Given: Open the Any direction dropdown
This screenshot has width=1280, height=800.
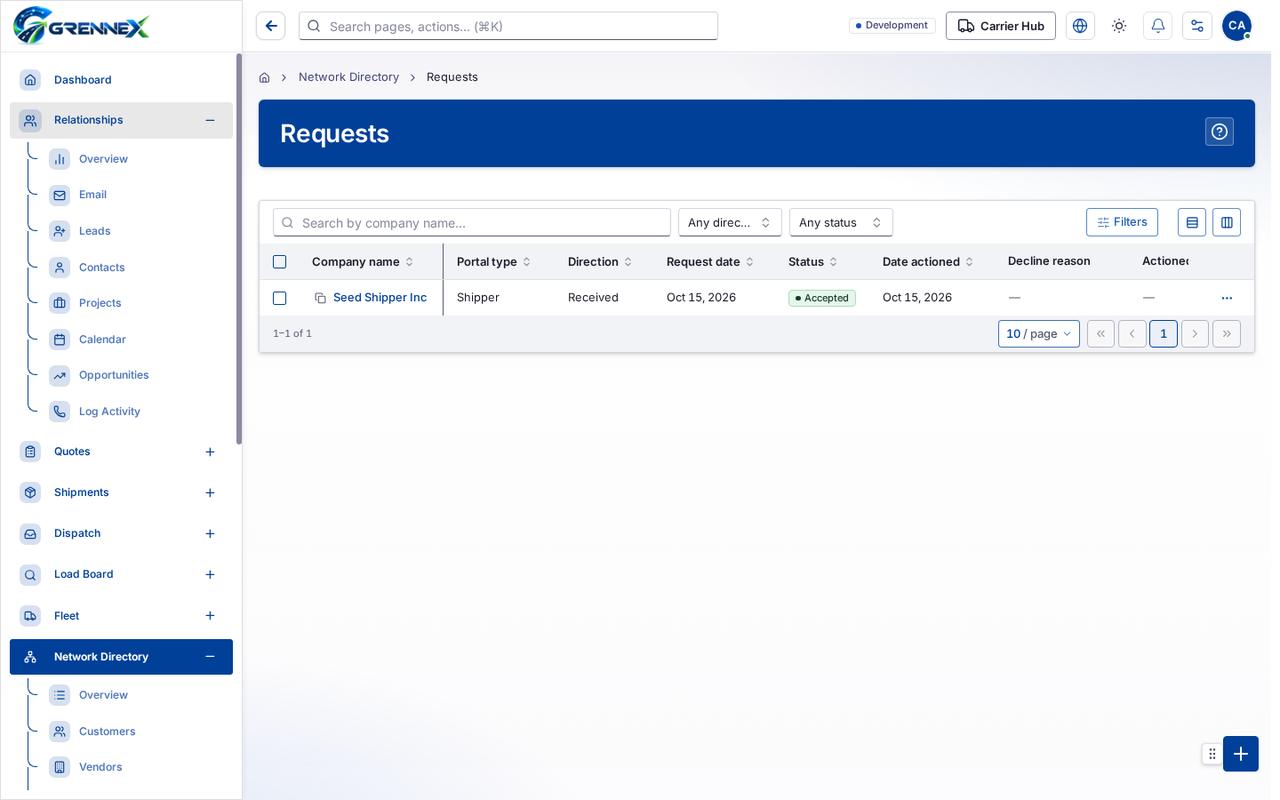Looking at the screenshot, I should [730, 222].
